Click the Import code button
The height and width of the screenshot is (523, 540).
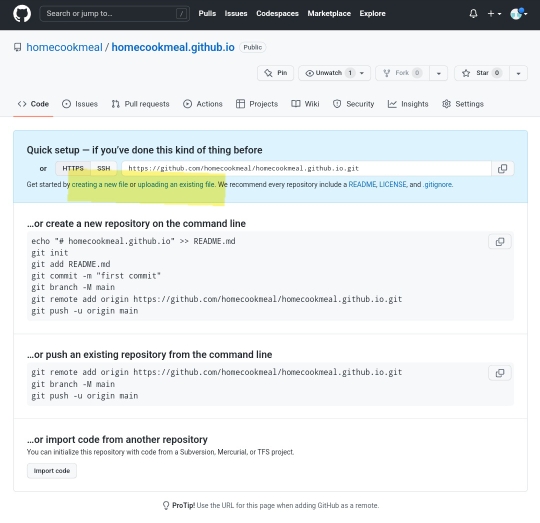coord(52,471)
